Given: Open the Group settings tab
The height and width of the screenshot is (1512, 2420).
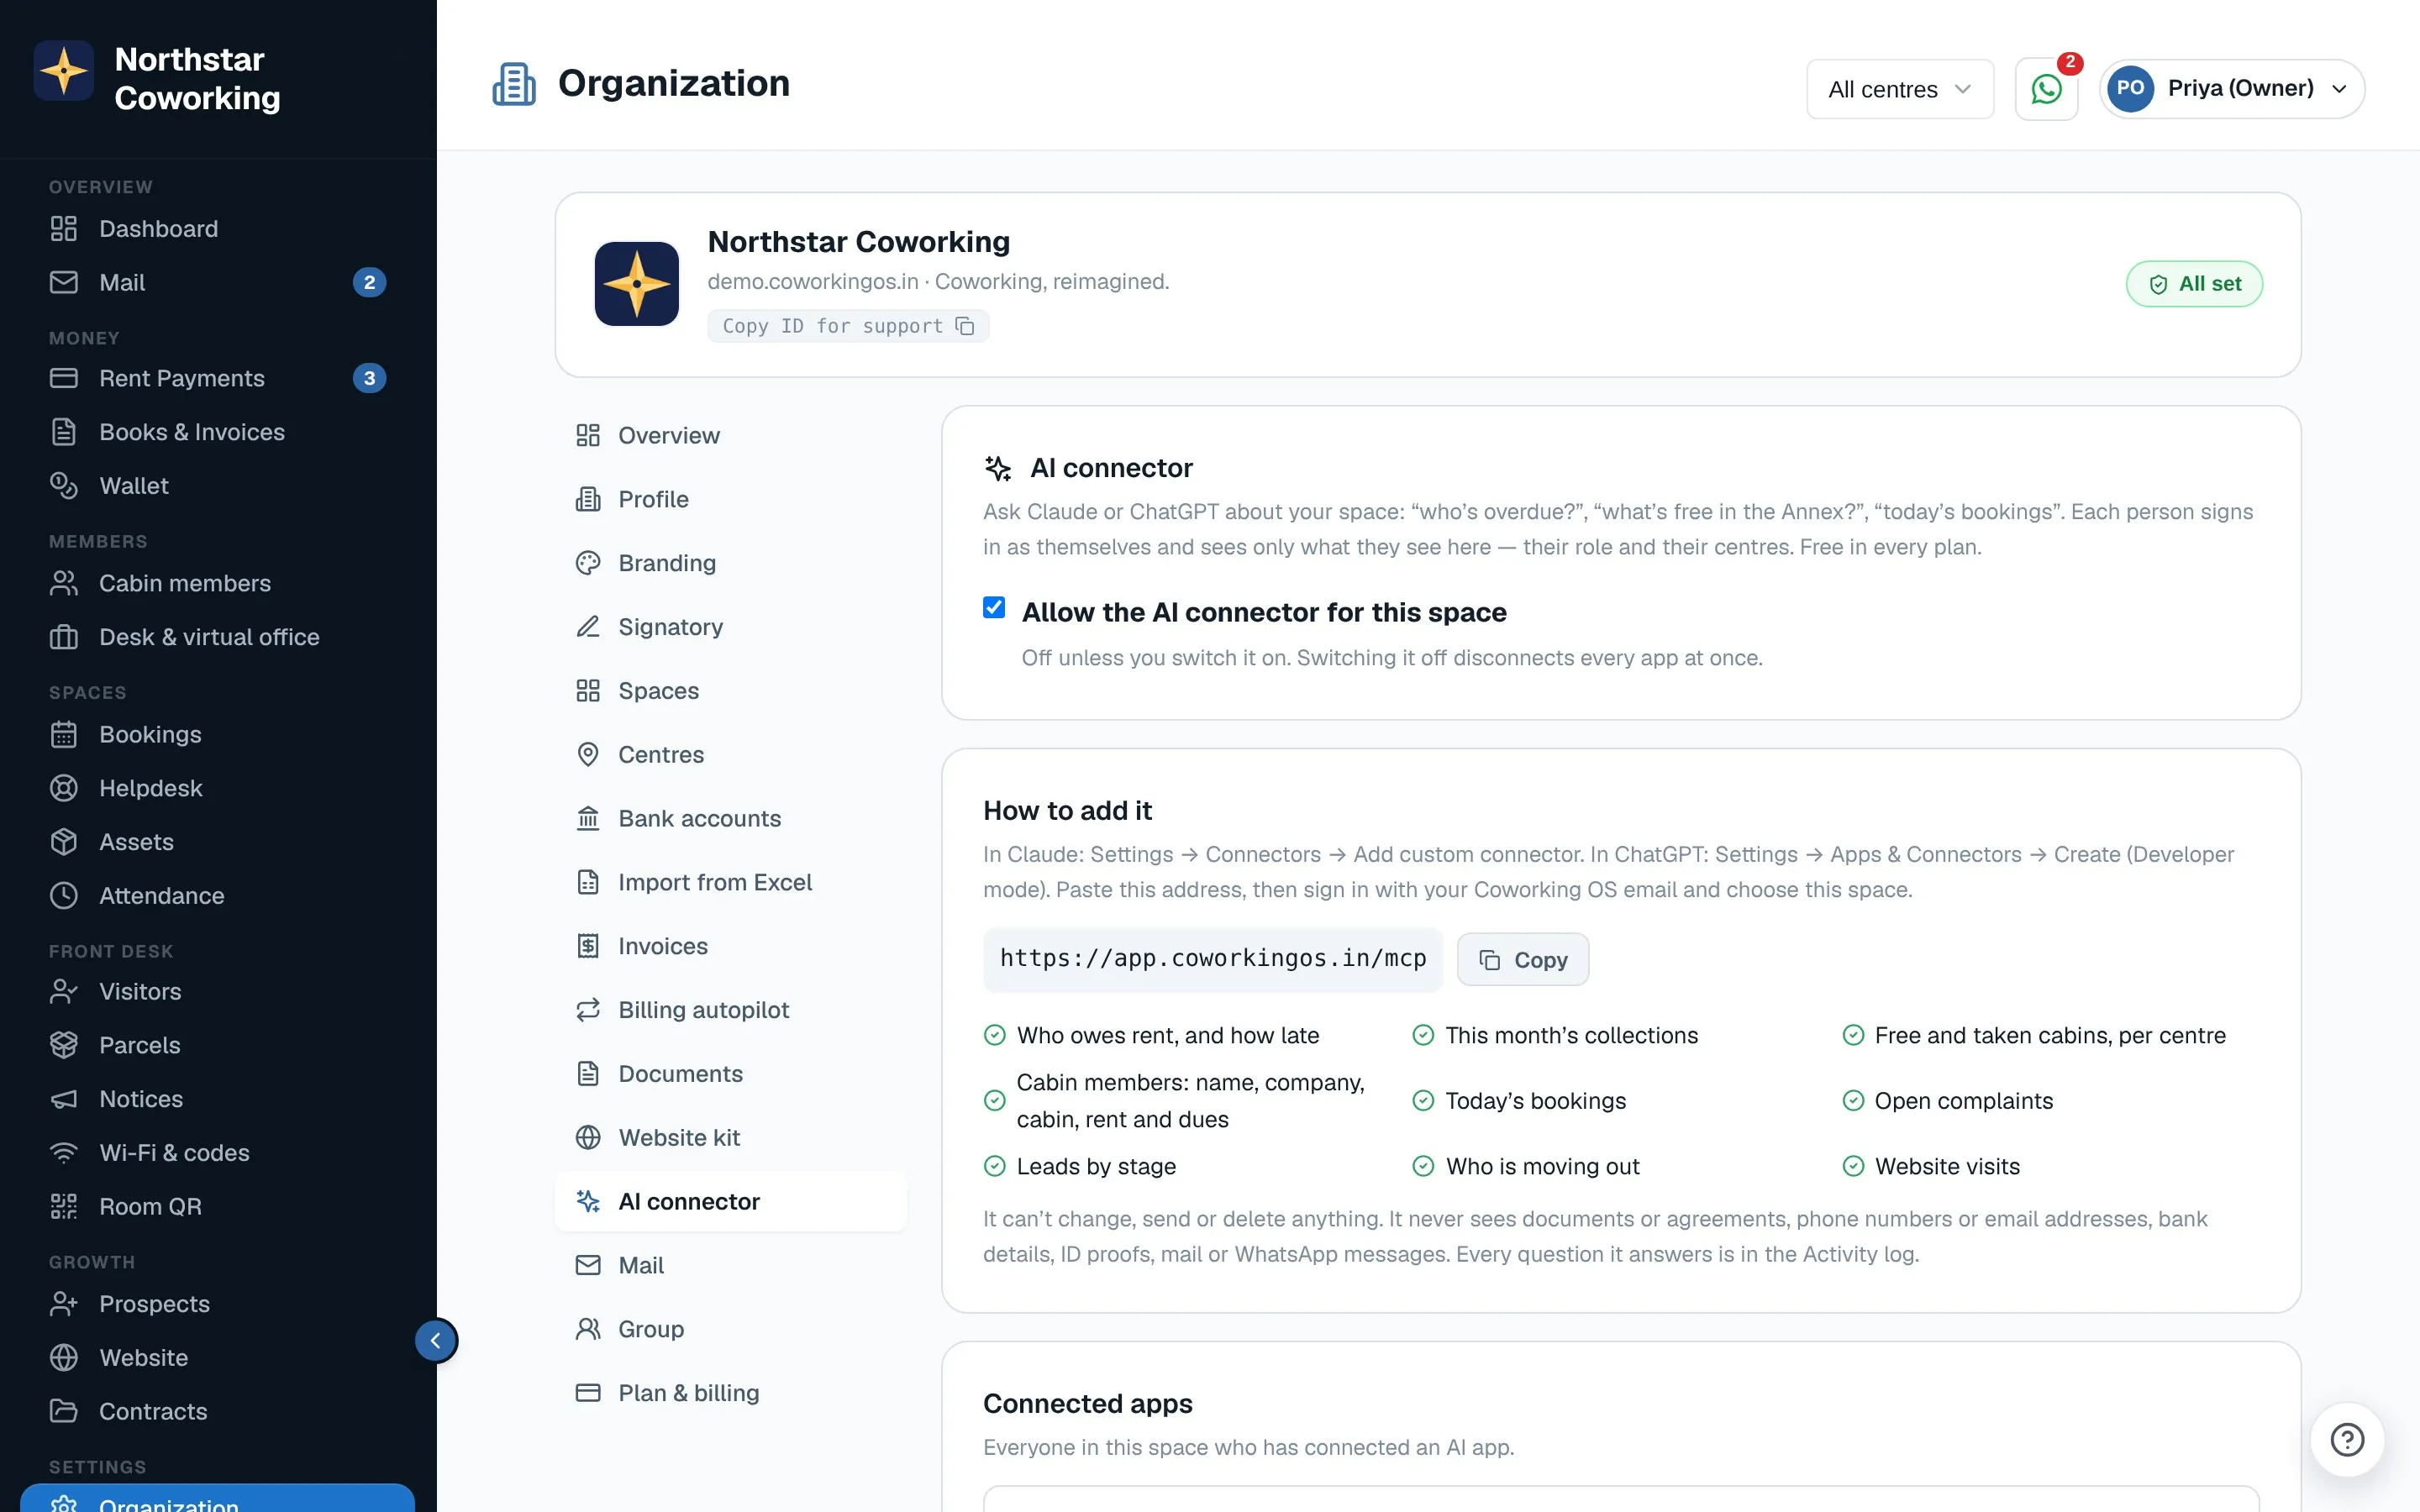Looking at the screenshot, I should coord(731,1329).
